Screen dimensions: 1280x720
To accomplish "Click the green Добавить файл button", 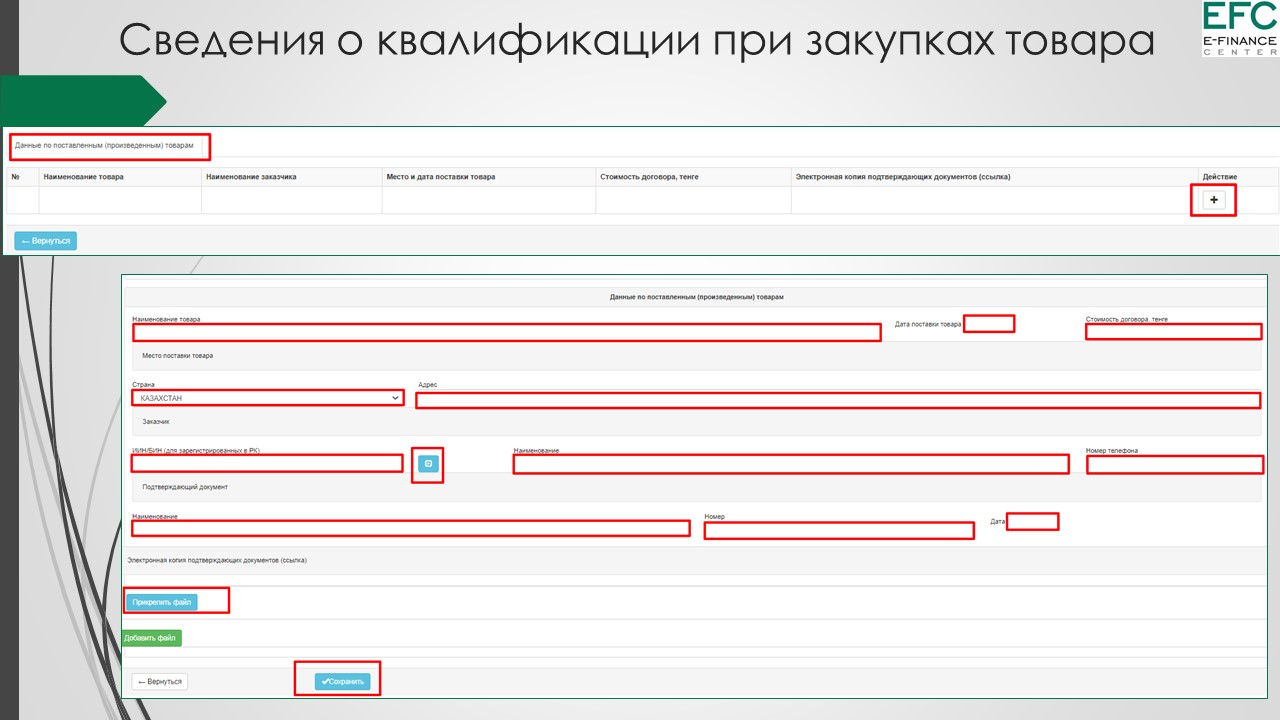I will coord(152,637).
